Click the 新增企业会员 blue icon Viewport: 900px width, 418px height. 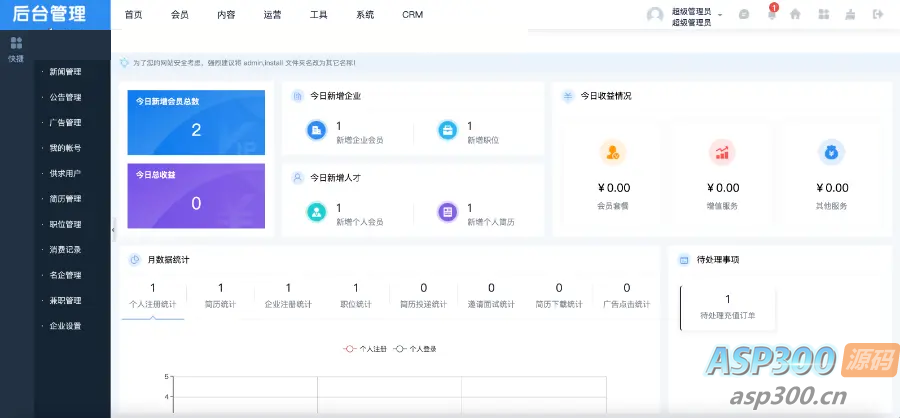316,130
